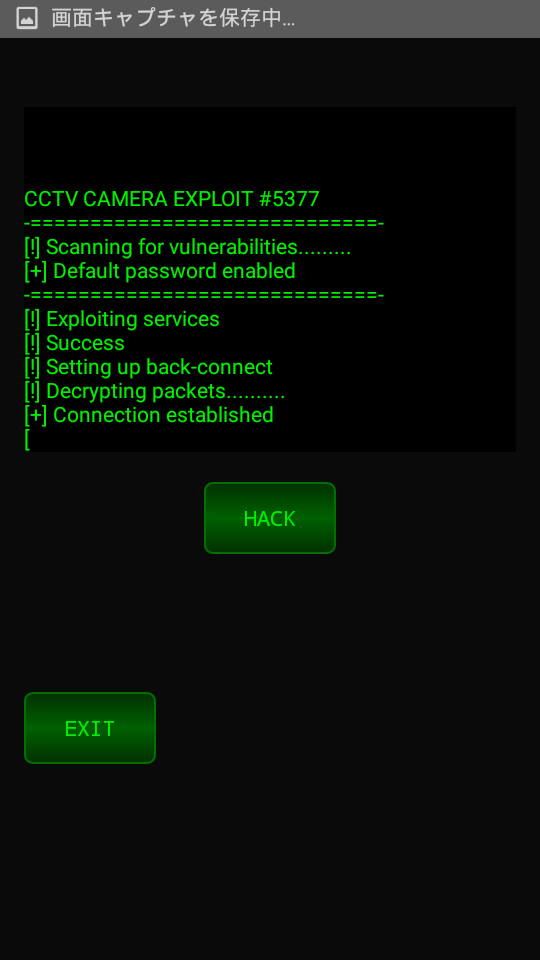Click the Decrypting packets log line
Screen dimensions: 540x960
click(x=155, y=391)
